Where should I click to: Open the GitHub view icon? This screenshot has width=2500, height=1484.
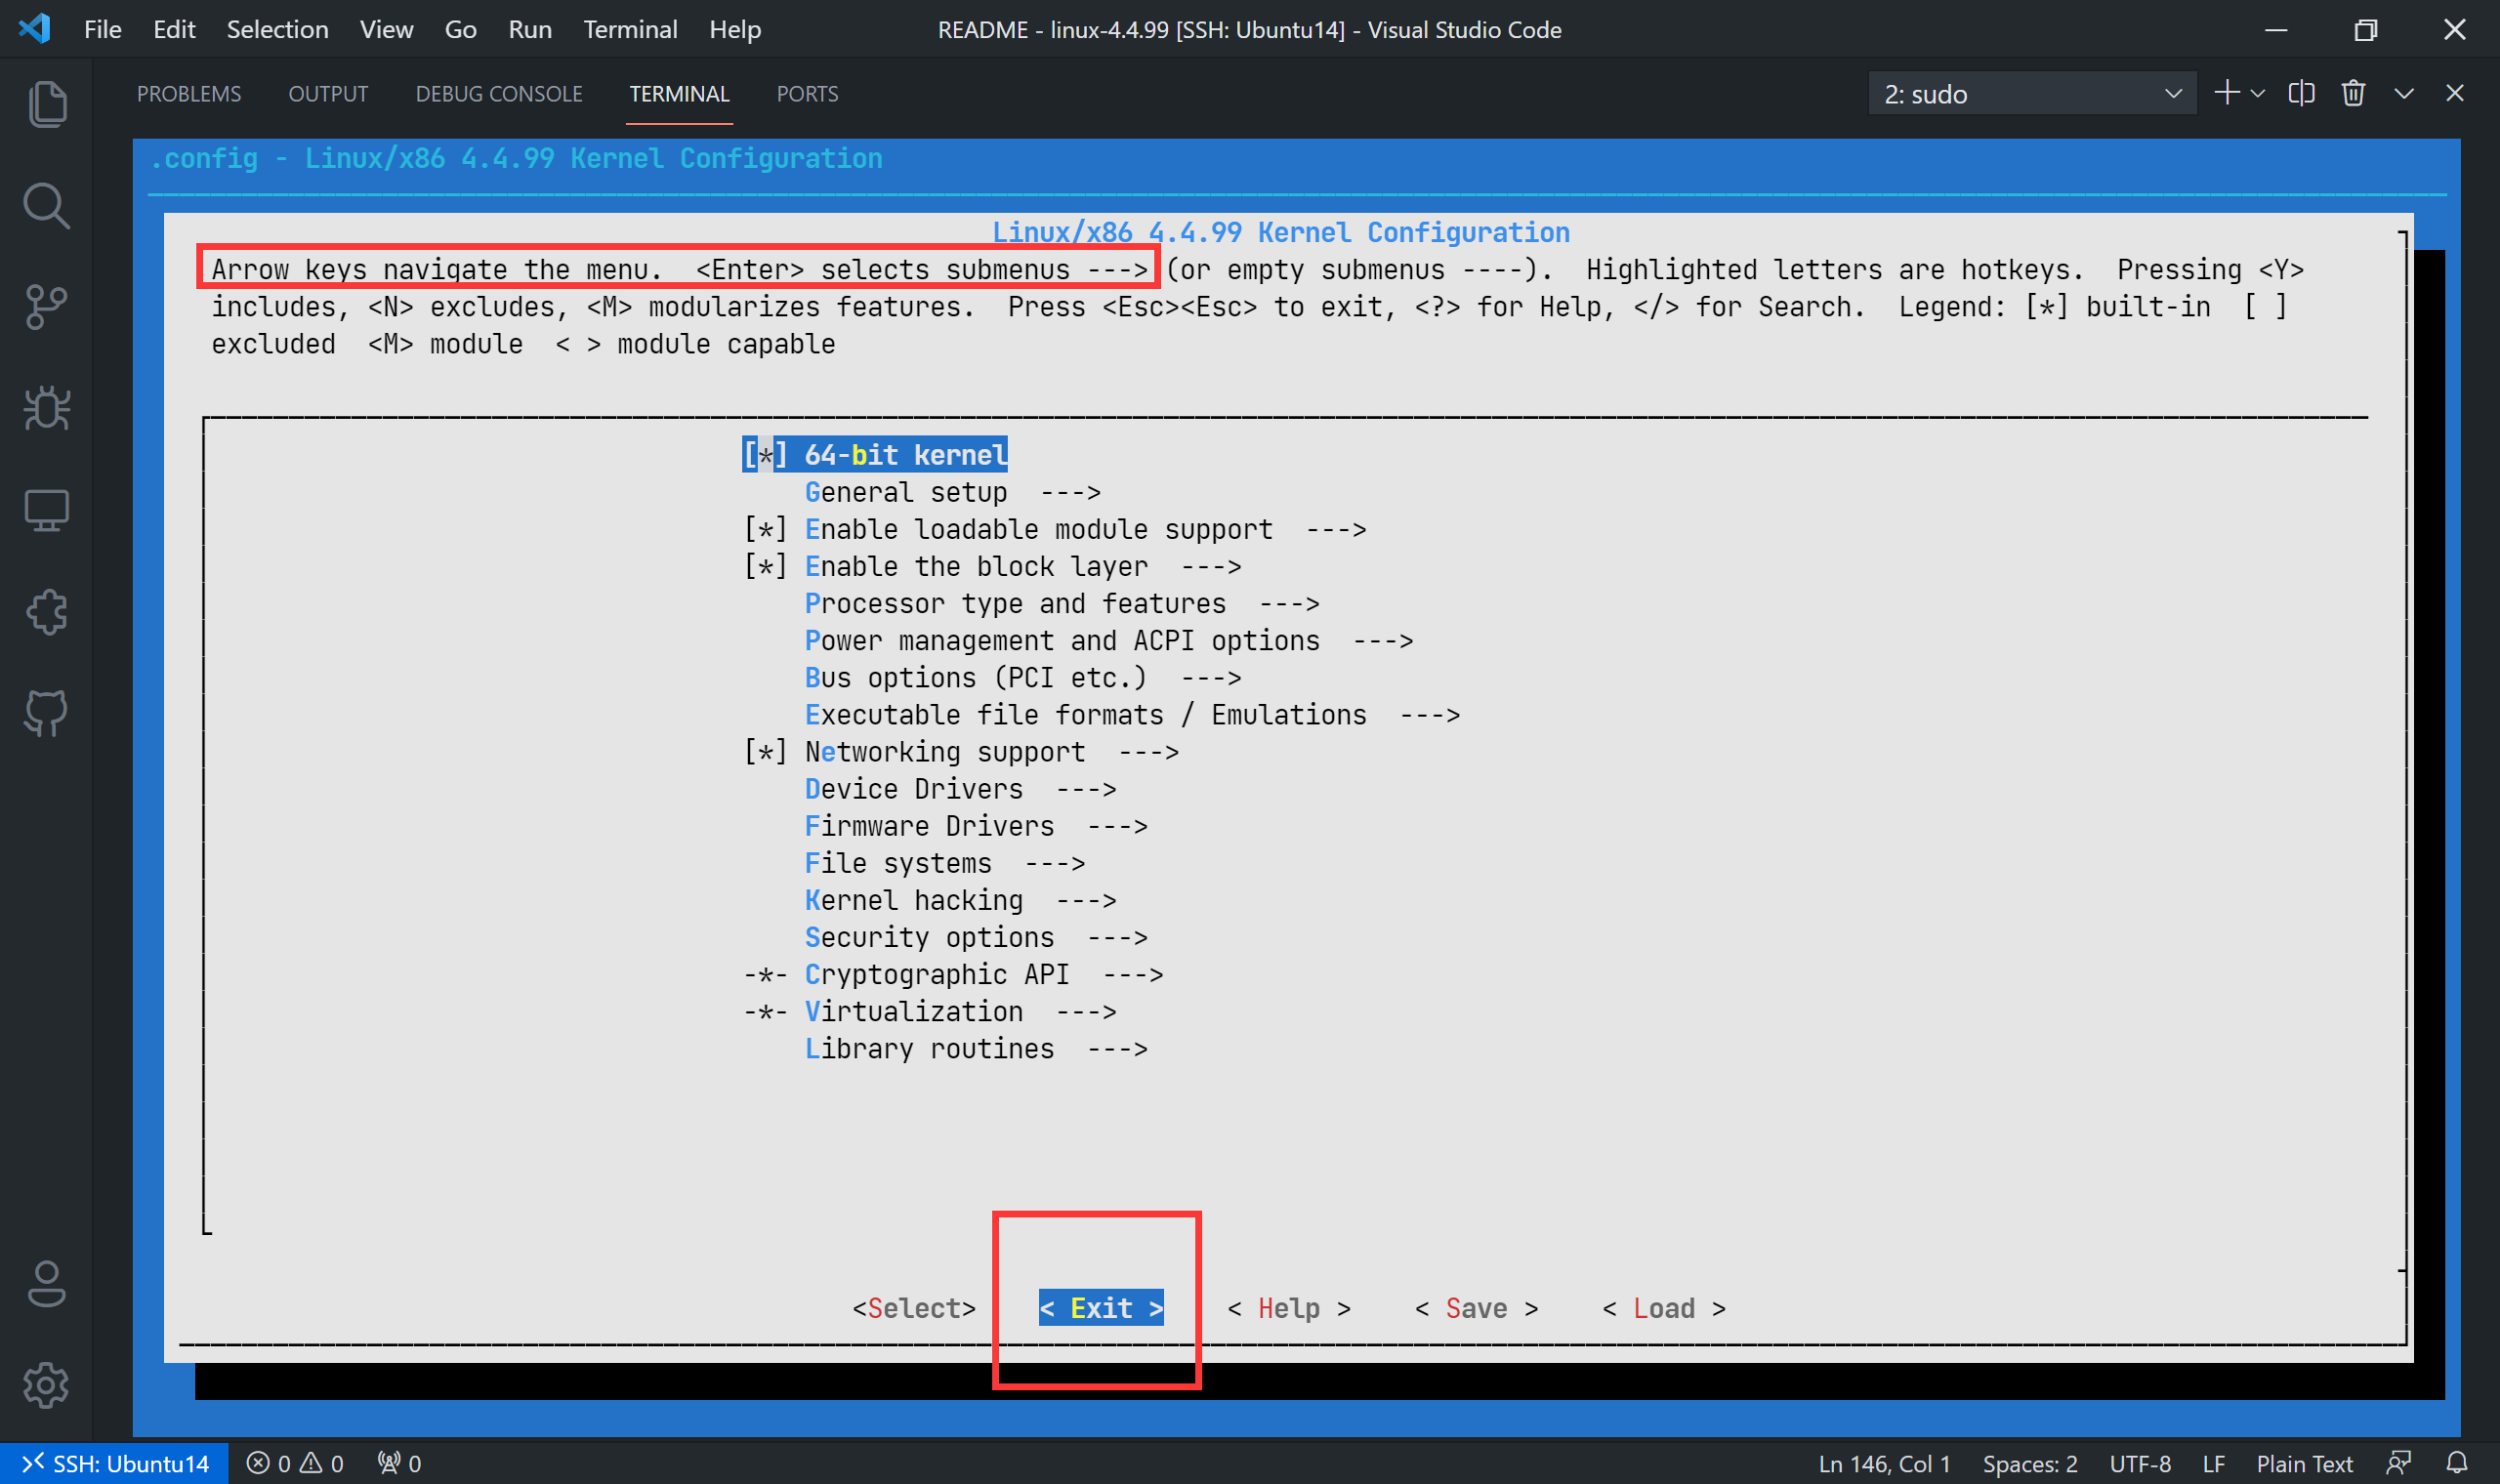coord(47,713)
